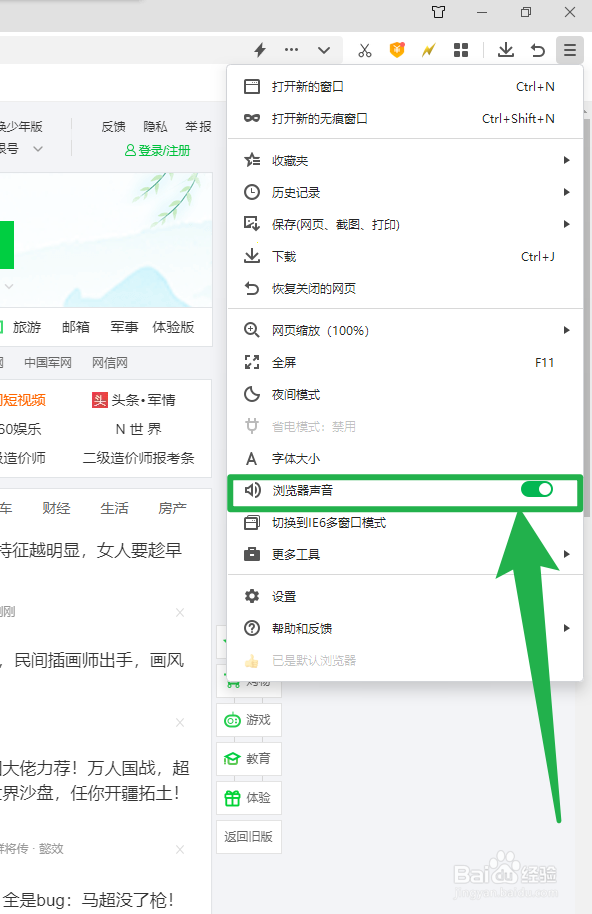Switch to the 财经 news tab
592x914 pixels.
[57, 508]
